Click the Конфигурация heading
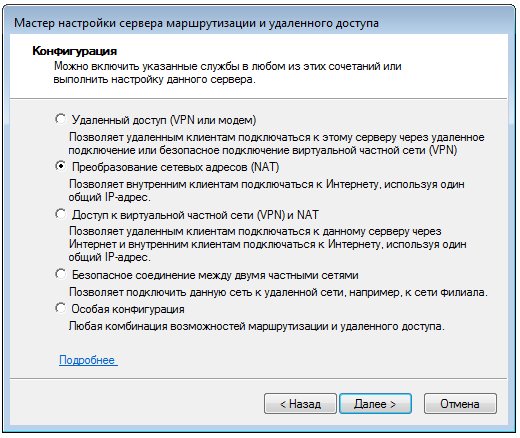The image size is (520, 438). (x=75, y=51)
